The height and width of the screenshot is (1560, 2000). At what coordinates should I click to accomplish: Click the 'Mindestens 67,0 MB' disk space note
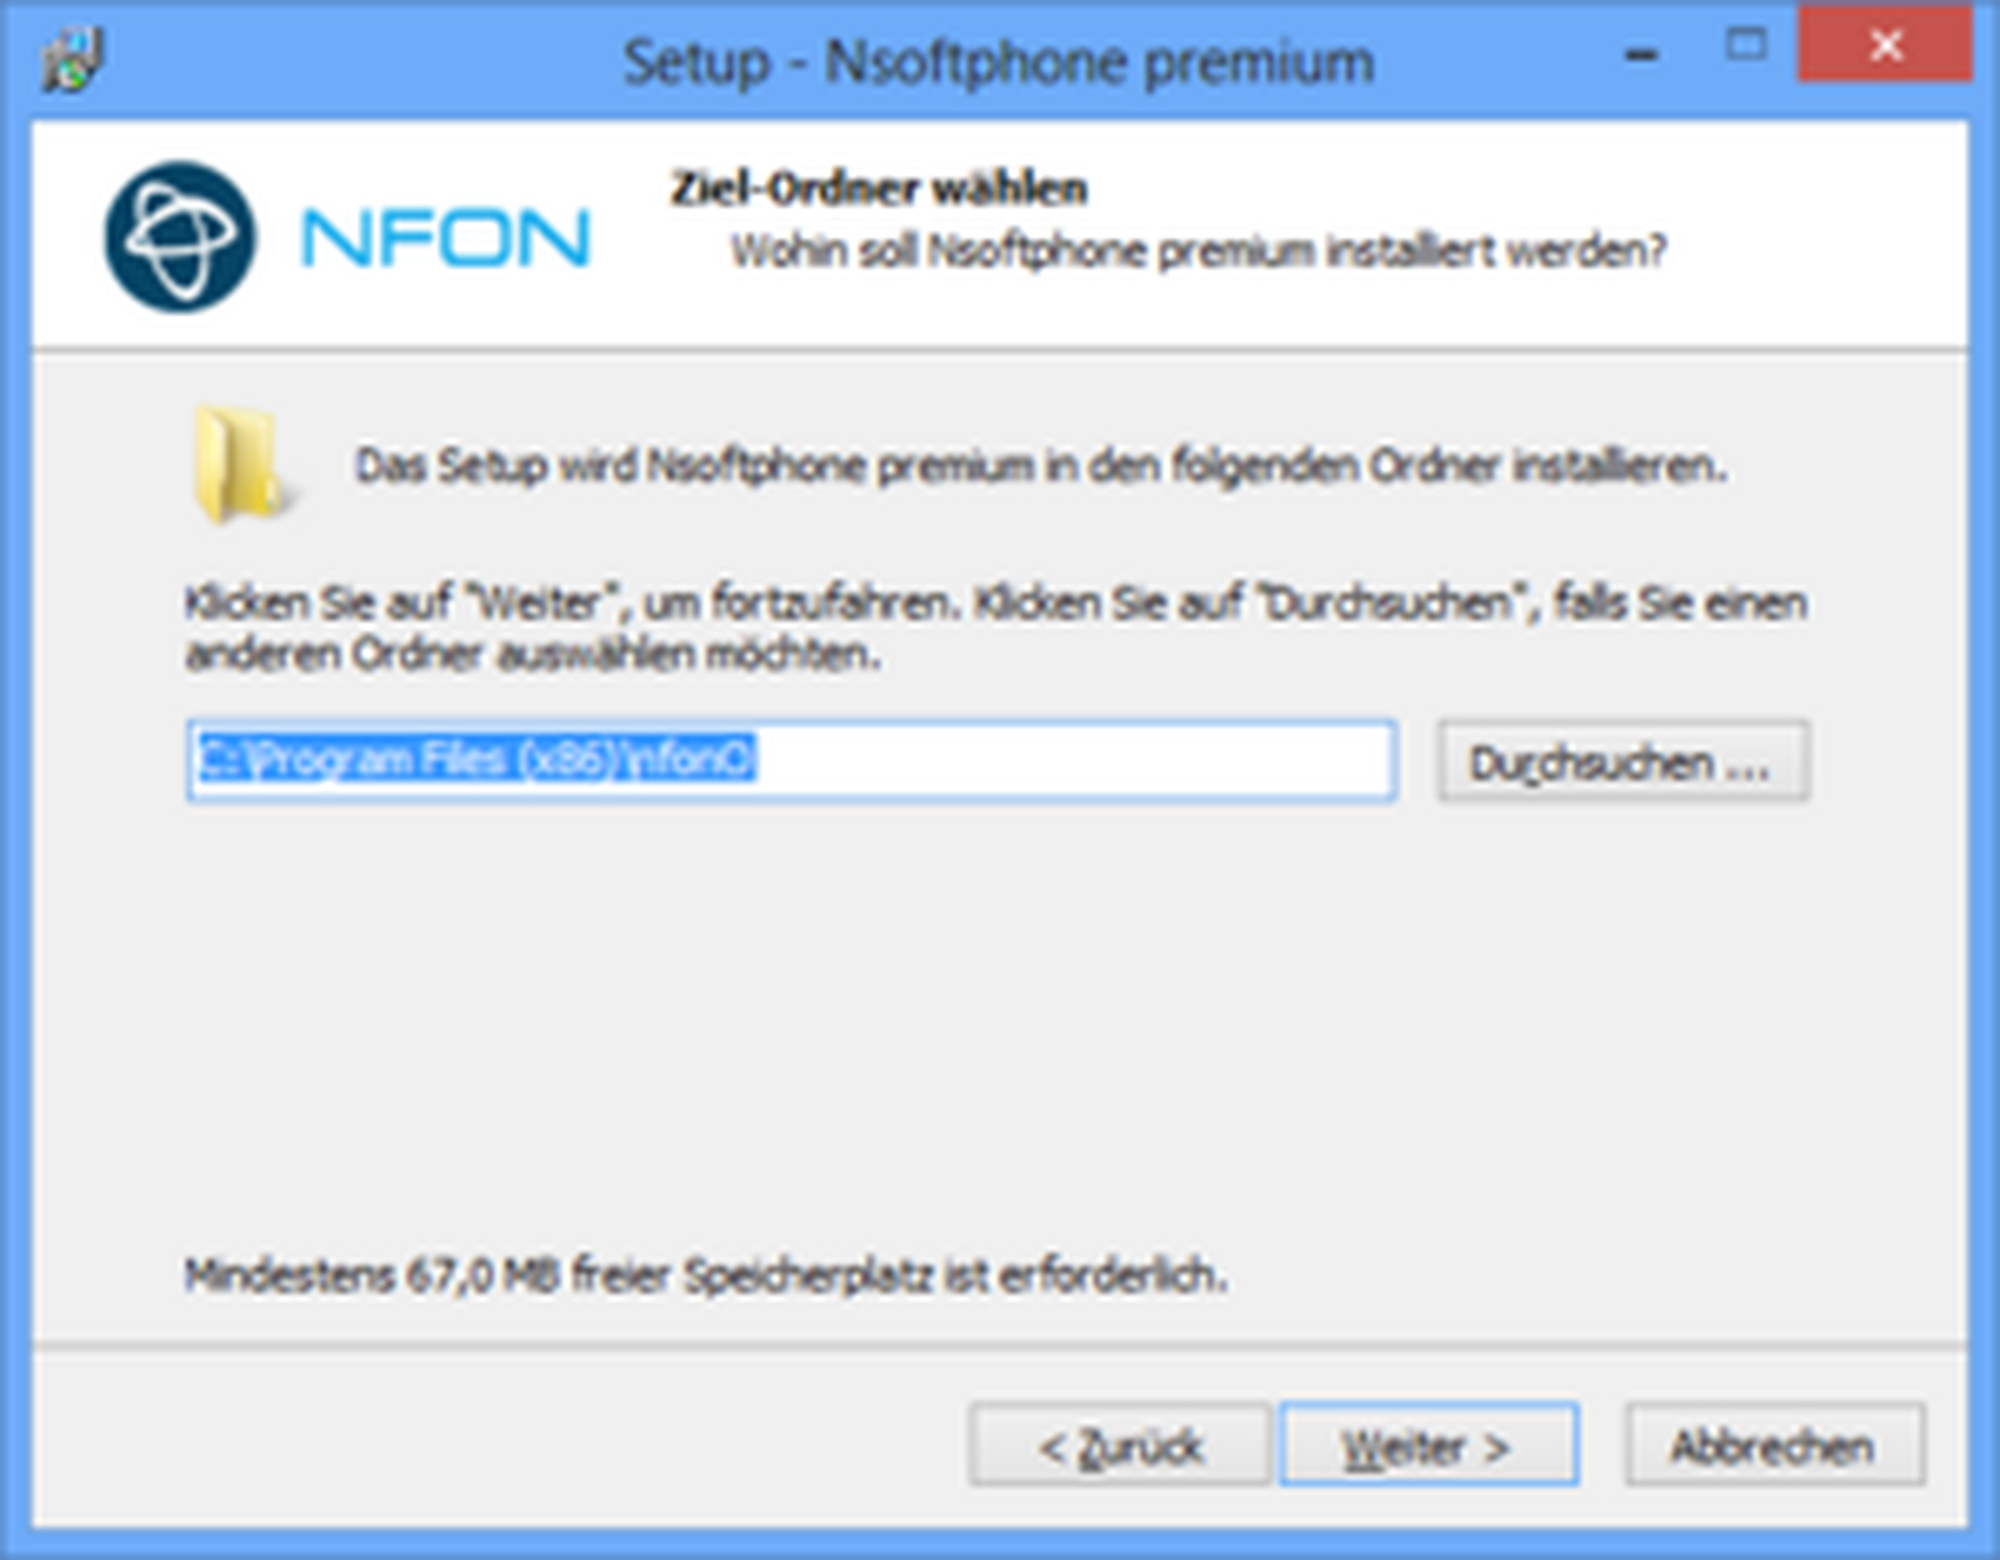(706, 1276)
